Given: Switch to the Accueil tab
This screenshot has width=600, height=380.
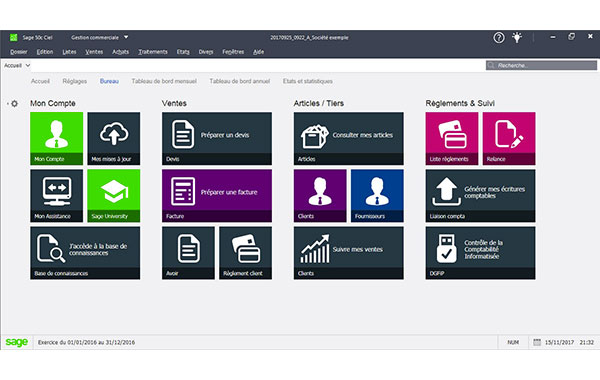Looking at the screenshot, I should [40, 81].
